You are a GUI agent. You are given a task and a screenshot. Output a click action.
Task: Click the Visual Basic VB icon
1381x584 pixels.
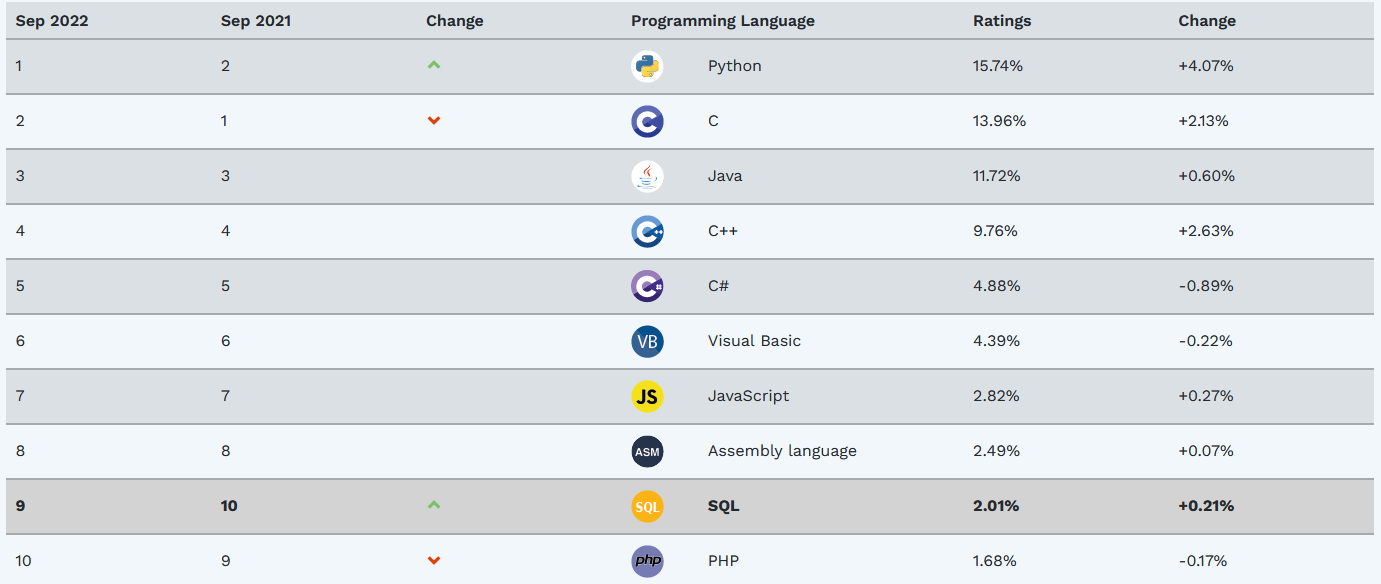tap(647, 341)
